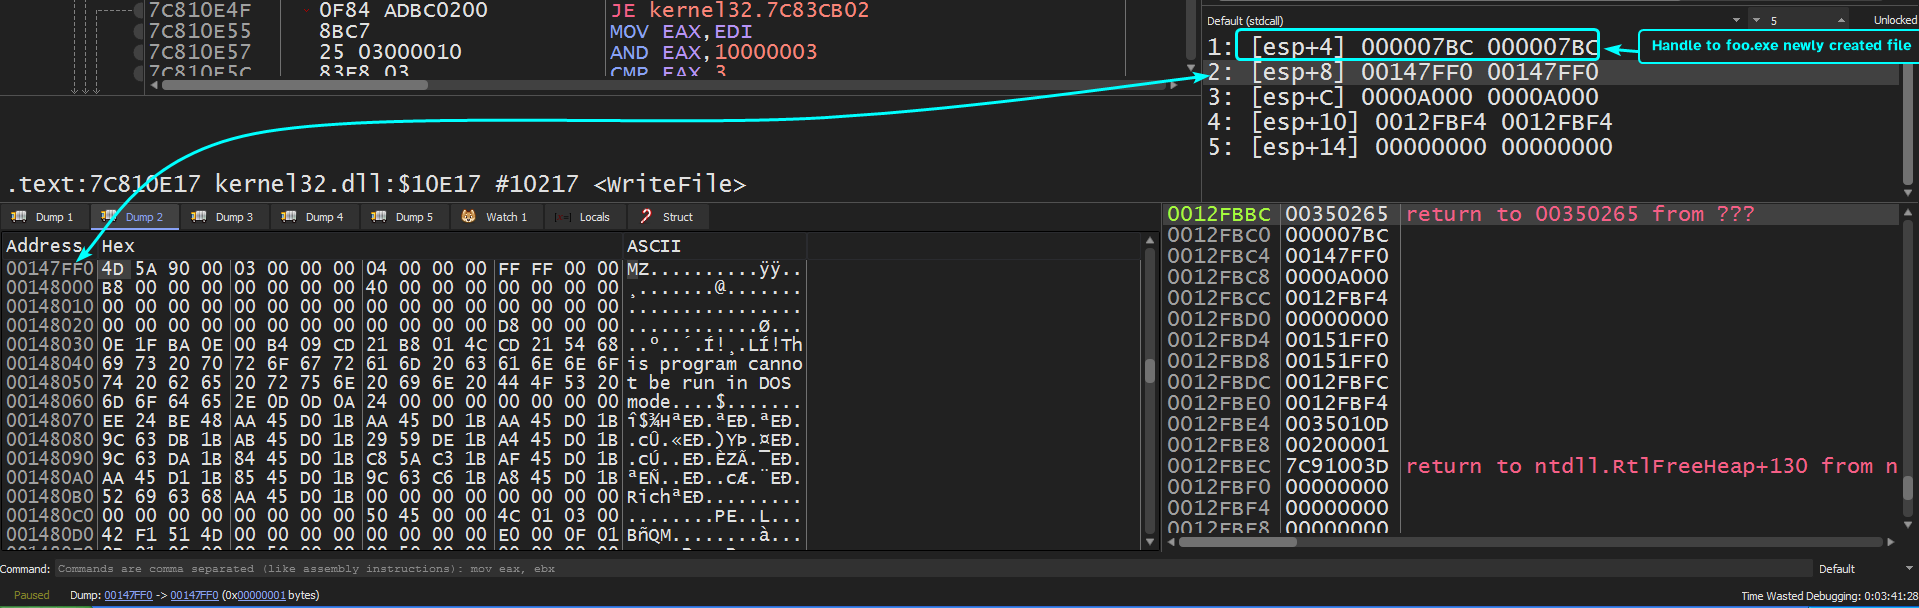Image resolution: width=1919 pixels, height=608 pixels.
Task: Click the hex dump vertical scrollbar thumb
Action: (x=1149, y=371)
